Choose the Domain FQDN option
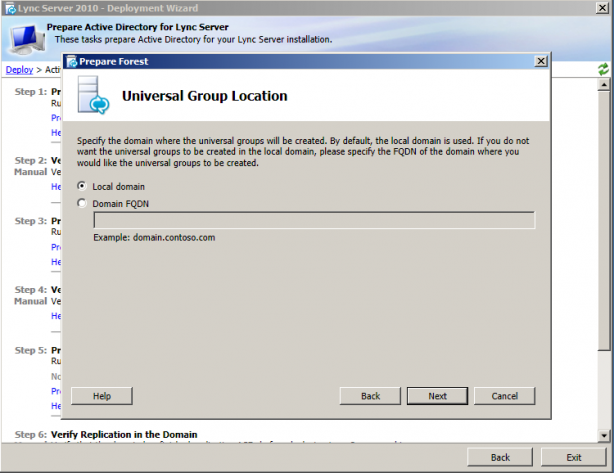Image resolution: width=614 pixels, height=473 pixels. (x=81, y=203)
